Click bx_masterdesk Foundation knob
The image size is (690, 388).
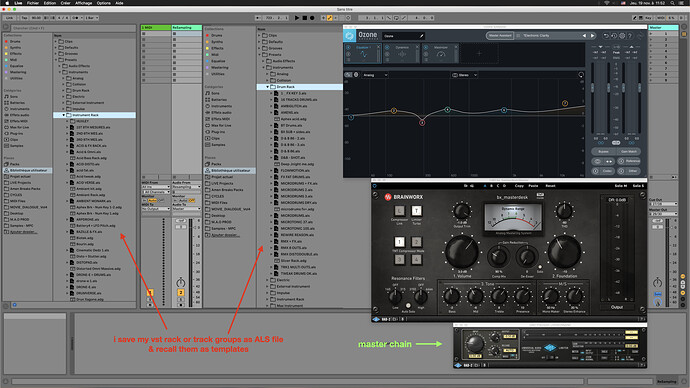564,252
